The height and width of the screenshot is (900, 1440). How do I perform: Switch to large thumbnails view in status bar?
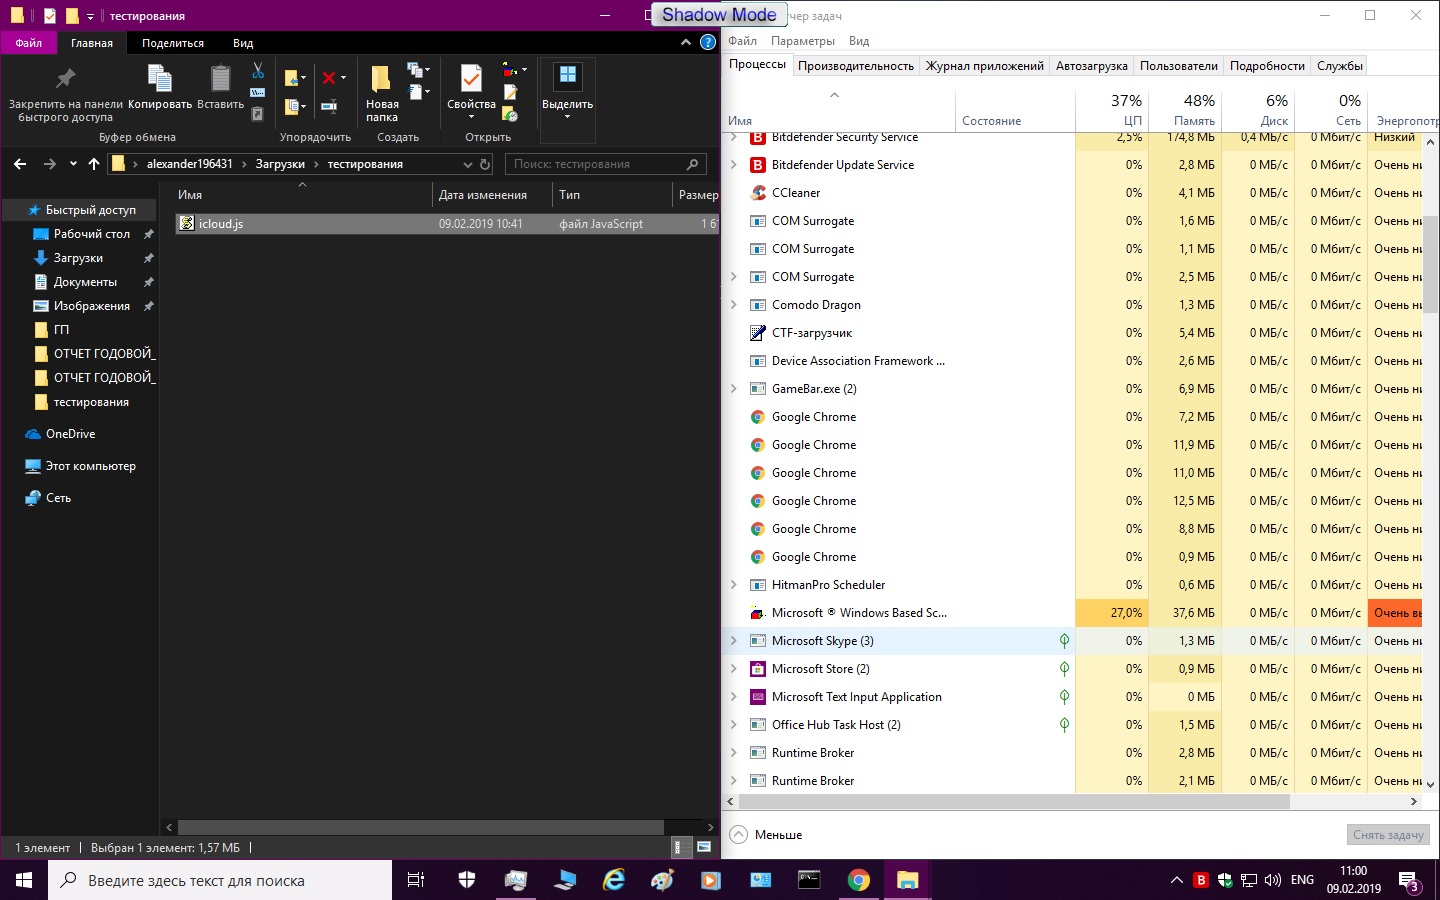[704, 847]
